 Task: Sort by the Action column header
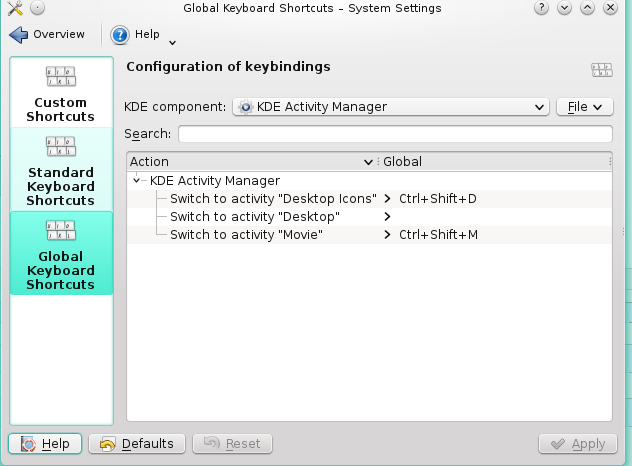pos(252,162)
